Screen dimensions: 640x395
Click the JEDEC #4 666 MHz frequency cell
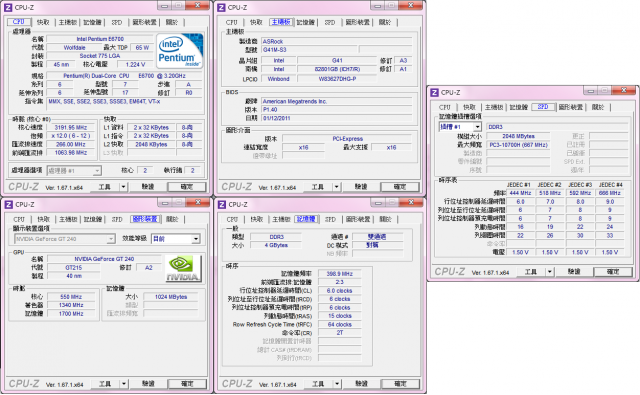(x=609, y=193)
